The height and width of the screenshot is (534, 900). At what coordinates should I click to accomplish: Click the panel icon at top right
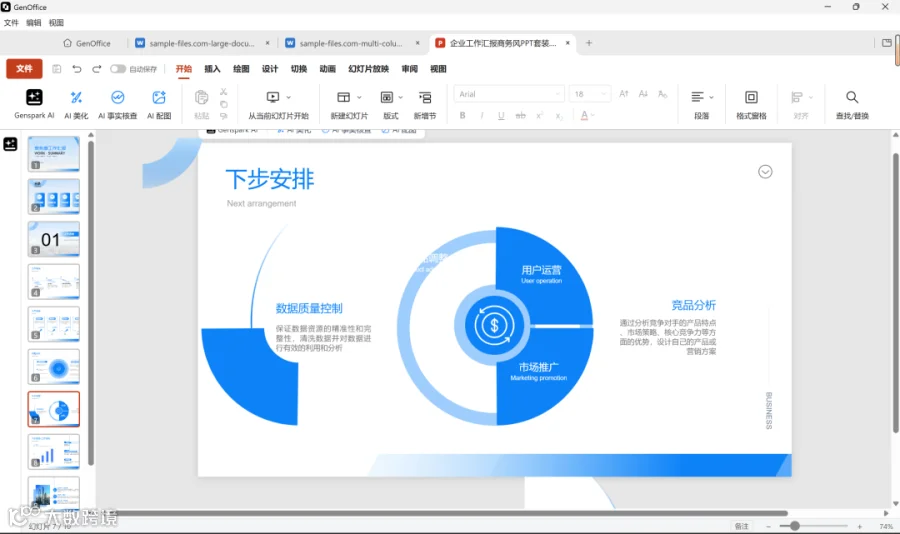click(x=887, y=43)
